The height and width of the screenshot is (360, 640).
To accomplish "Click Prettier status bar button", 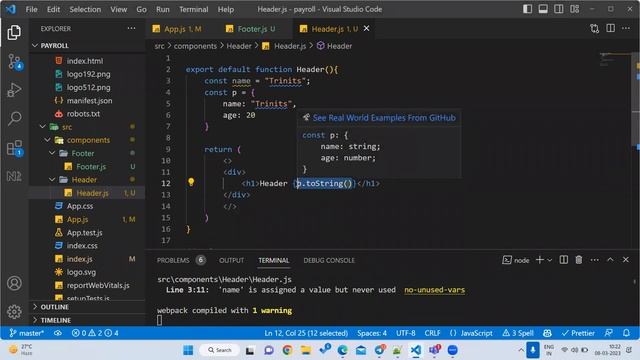I will pyautogui.click(x=578, y=333).
